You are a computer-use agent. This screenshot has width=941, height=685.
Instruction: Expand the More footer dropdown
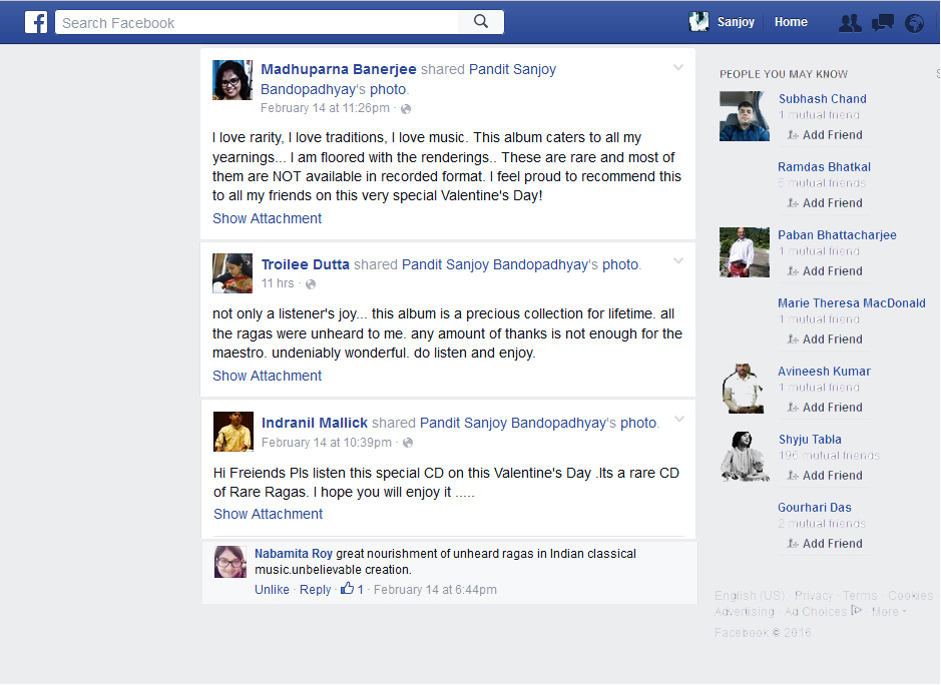[x=889, y=612]
